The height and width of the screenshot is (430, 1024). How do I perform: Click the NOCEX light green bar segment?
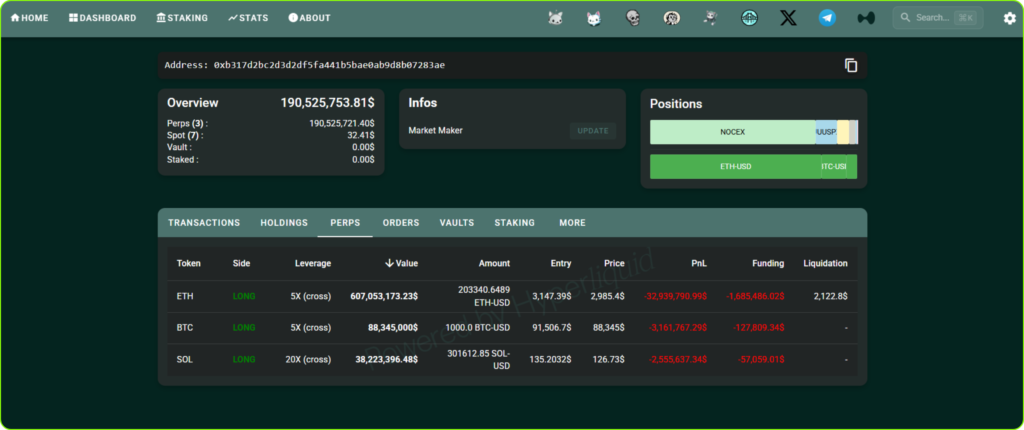(x=732, y=132)
